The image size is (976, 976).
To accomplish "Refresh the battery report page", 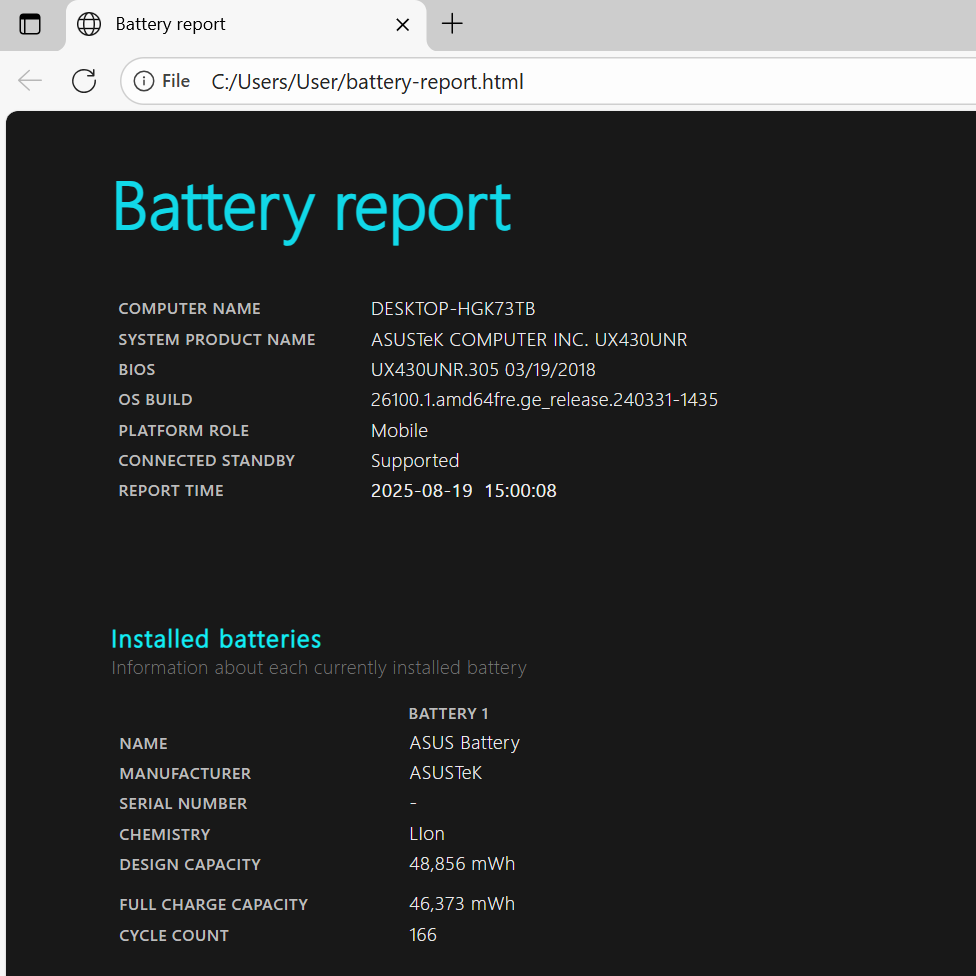I will [x=84, y=81].
